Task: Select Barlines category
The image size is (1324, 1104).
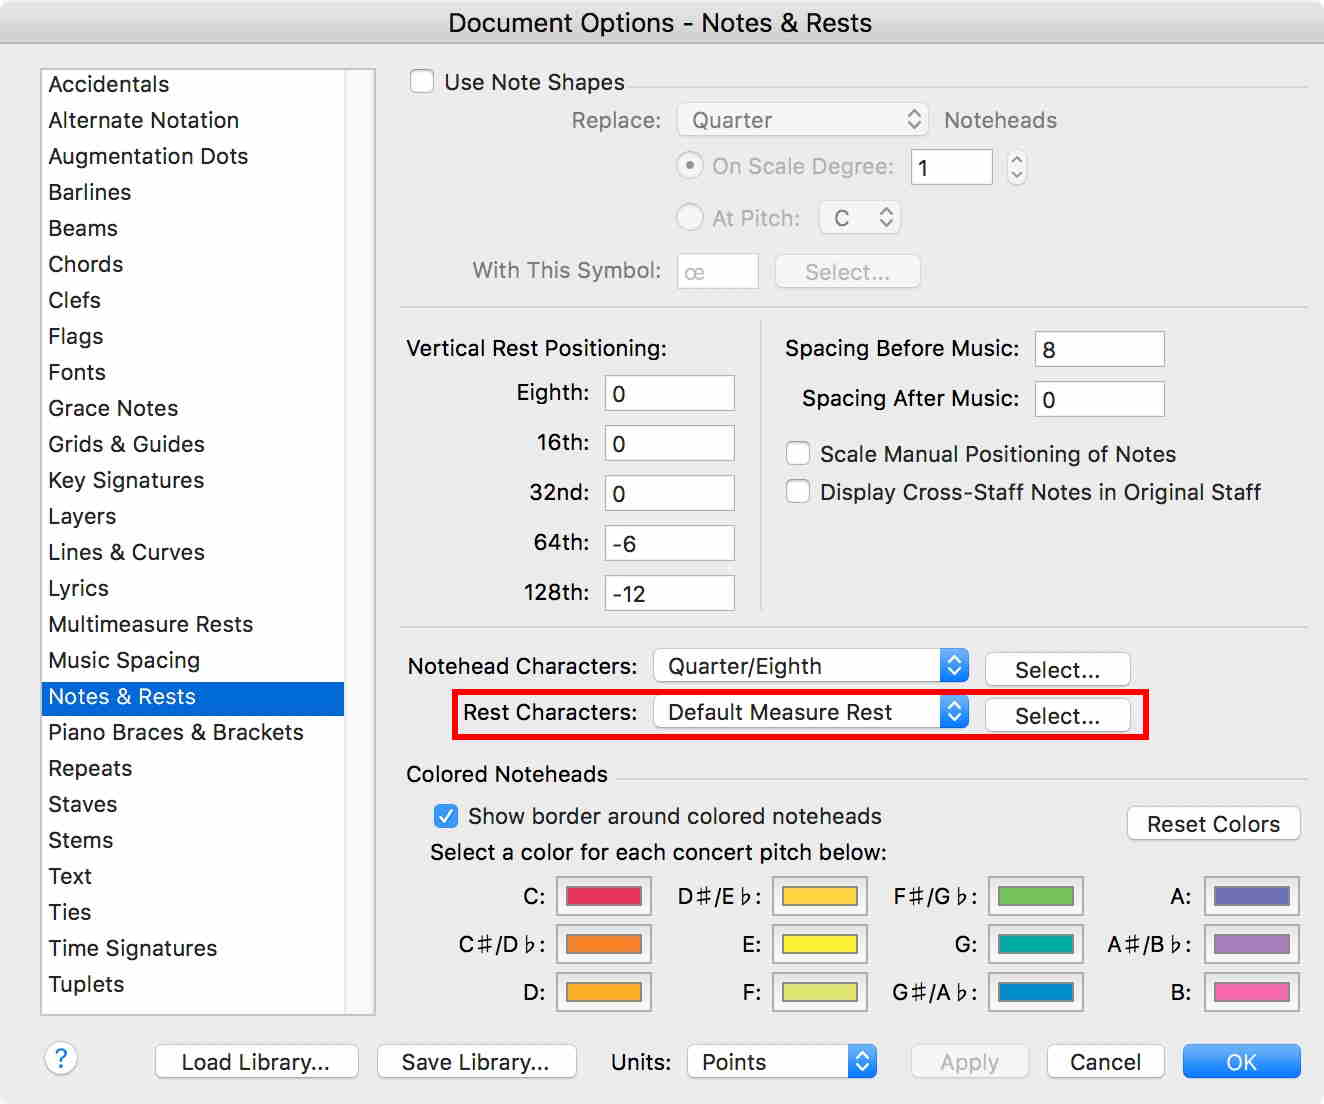Action: point(193,192)
